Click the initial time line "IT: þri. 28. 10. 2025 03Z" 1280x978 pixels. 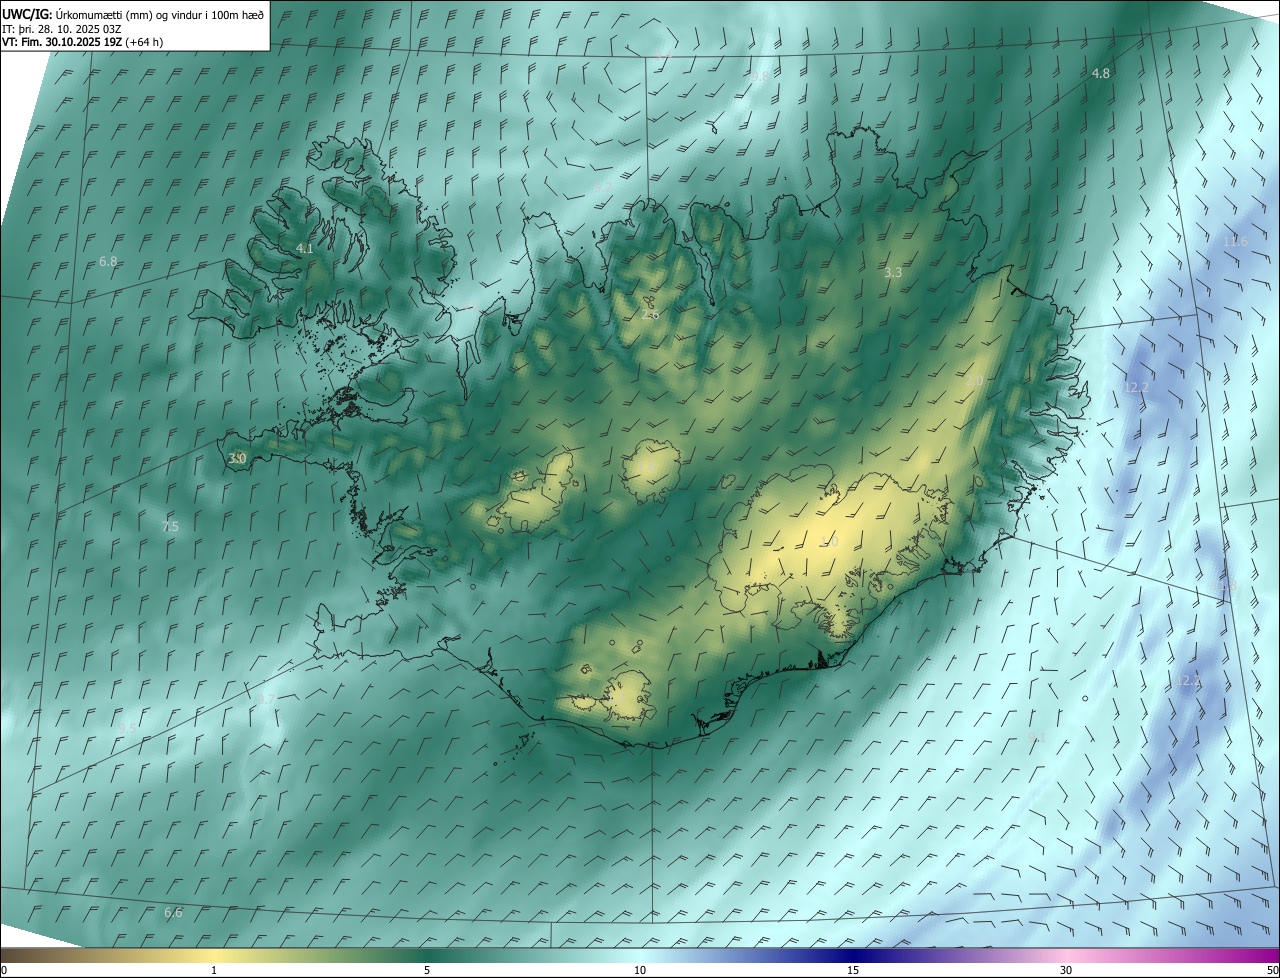tap(62, 28)
